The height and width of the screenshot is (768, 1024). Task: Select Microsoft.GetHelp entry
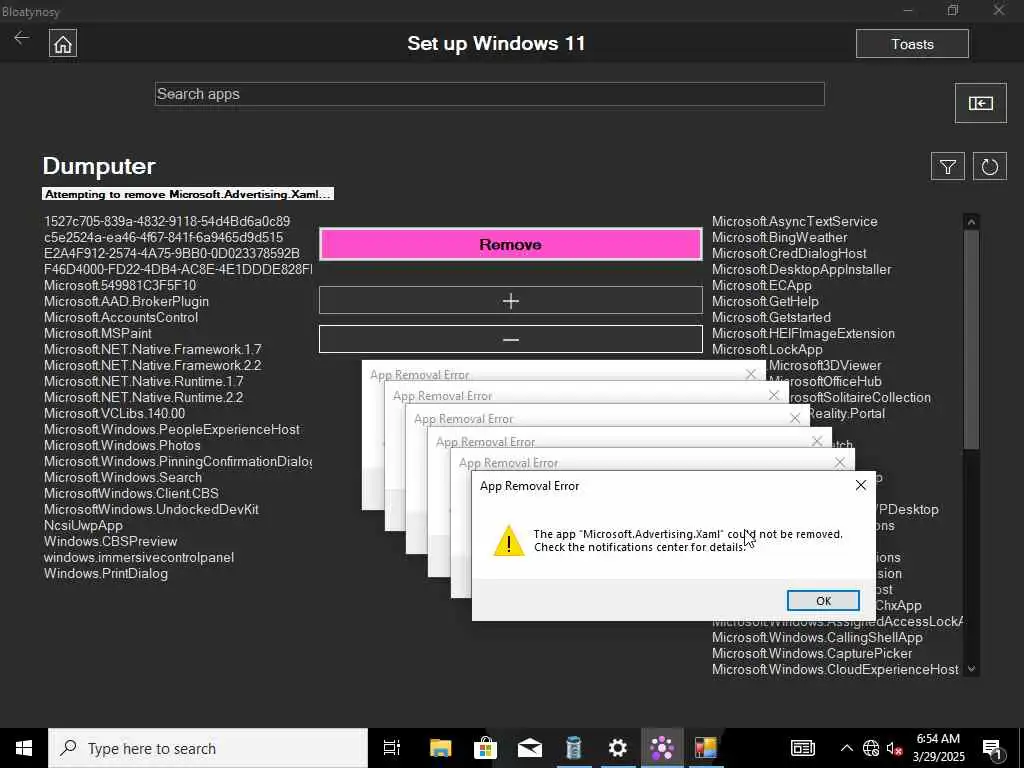click(x=765, y=302)
